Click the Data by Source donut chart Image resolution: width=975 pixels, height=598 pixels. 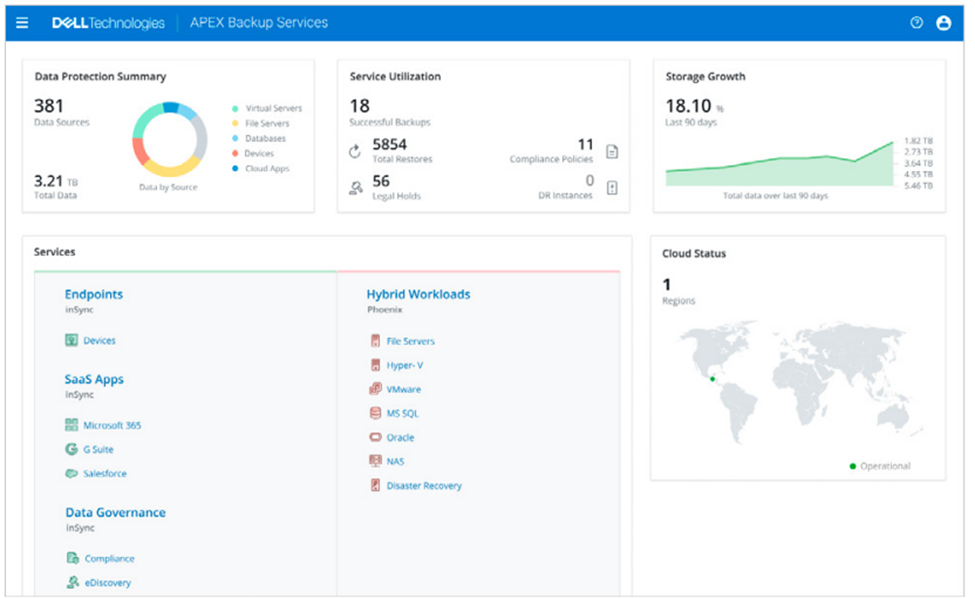pos(169,140)
